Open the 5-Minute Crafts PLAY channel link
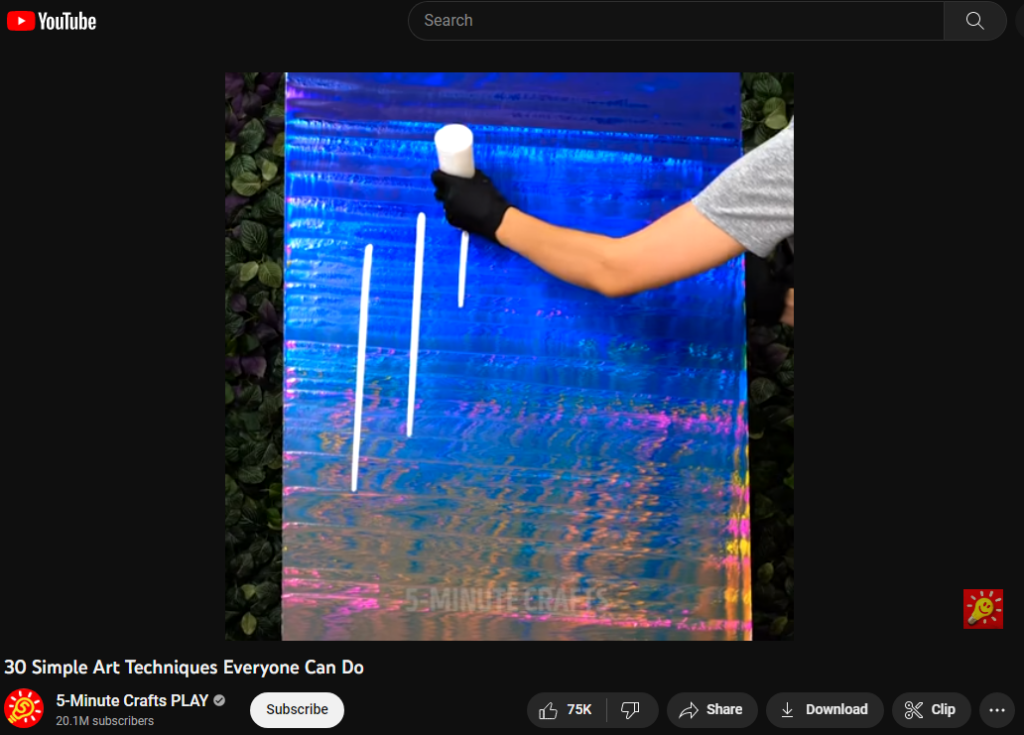1024x735 pixels. click(x=132, y=700)
